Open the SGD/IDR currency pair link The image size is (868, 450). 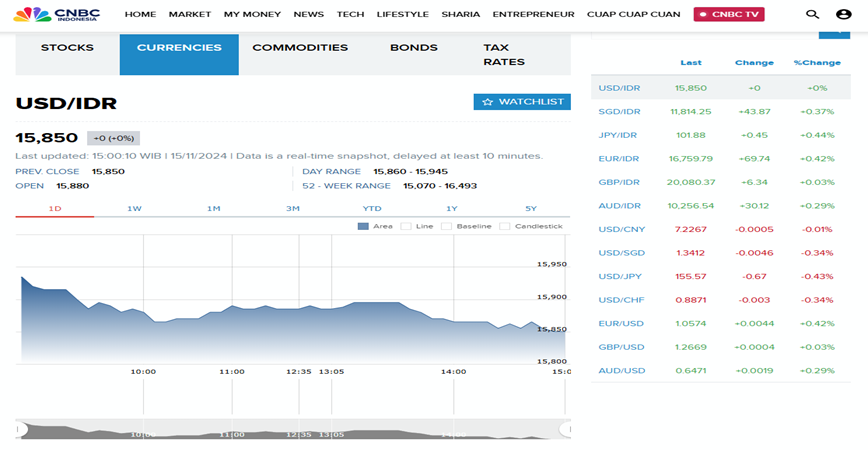(x=619, y=111)
